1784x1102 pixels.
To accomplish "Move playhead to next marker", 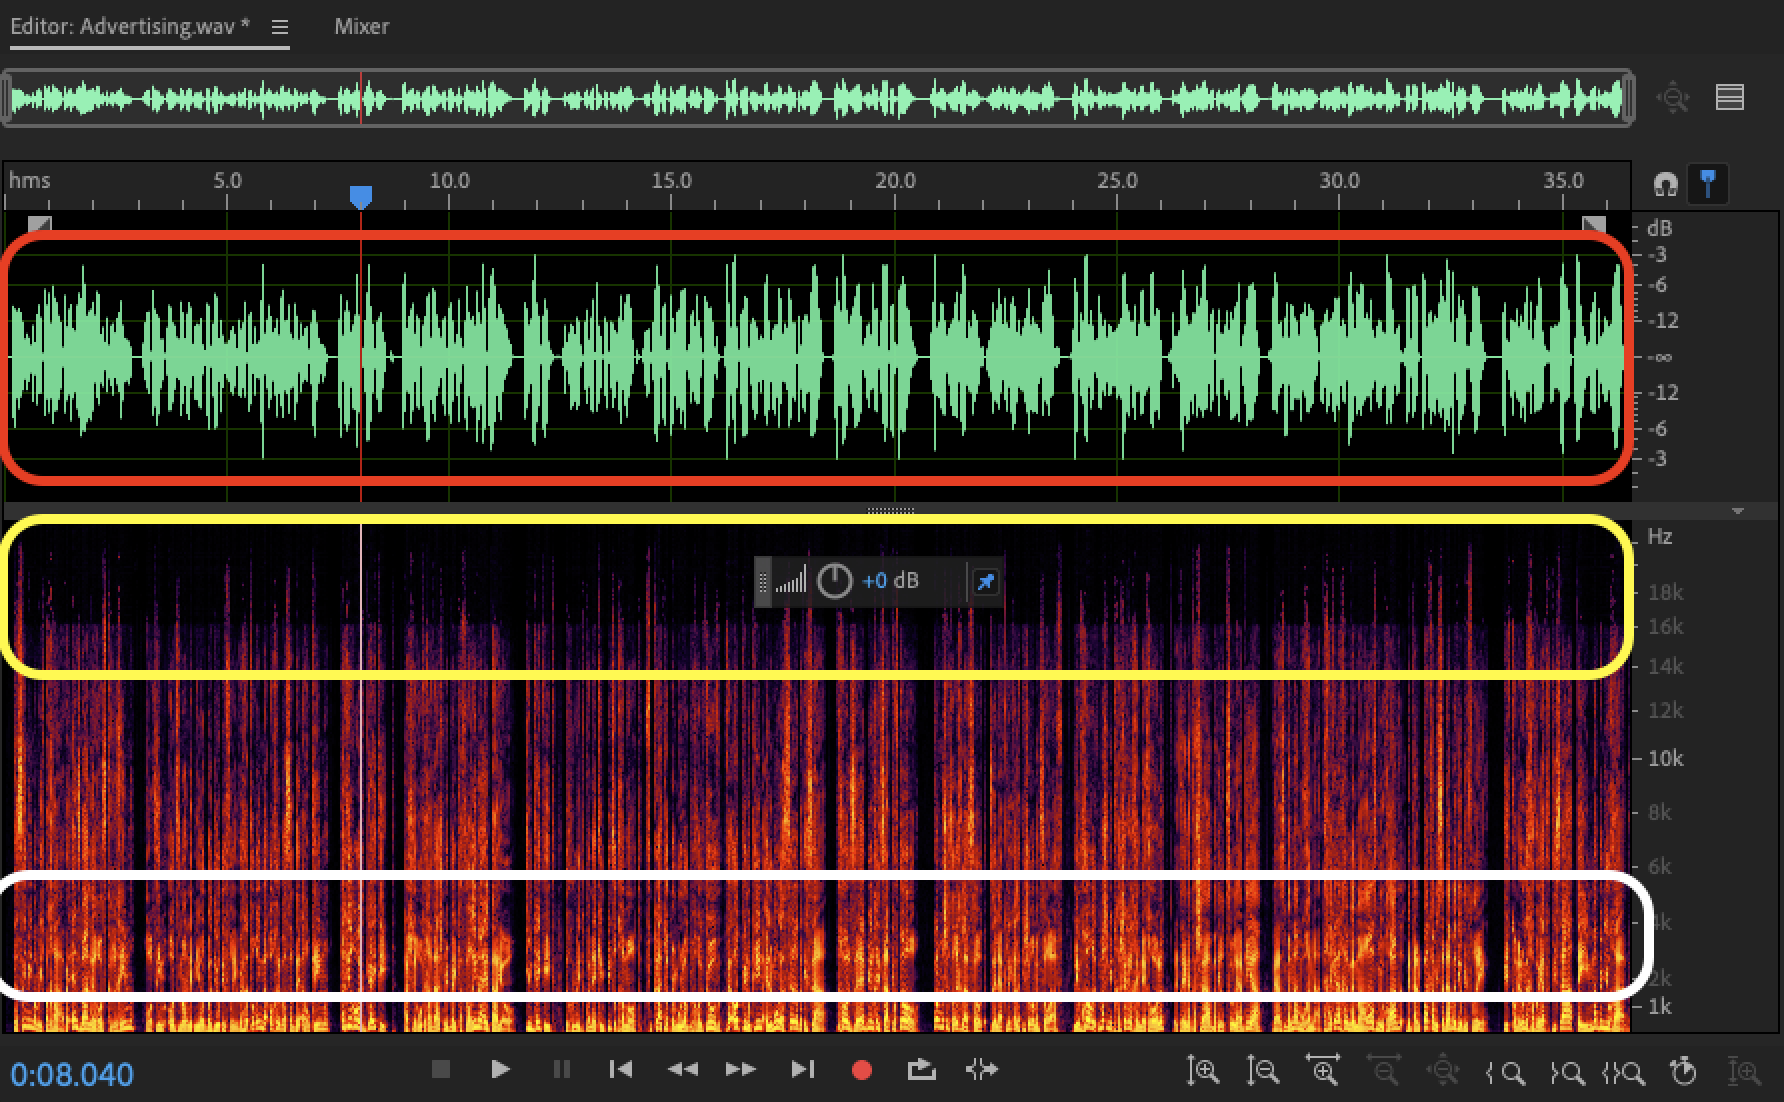I will pyautogui.click(x=802, y=1070).
